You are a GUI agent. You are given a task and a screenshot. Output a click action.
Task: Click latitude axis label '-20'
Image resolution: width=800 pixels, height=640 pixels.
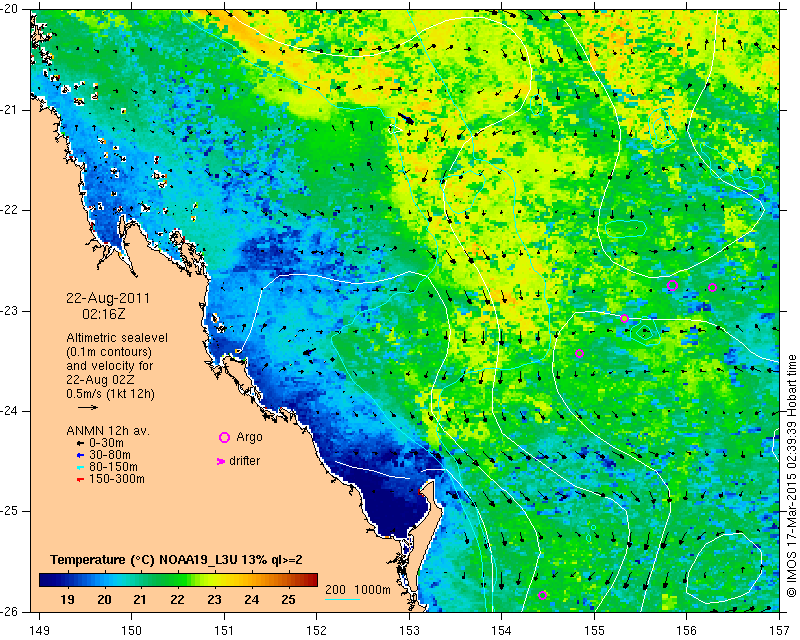pyautogui.click(x=11, y=9)
